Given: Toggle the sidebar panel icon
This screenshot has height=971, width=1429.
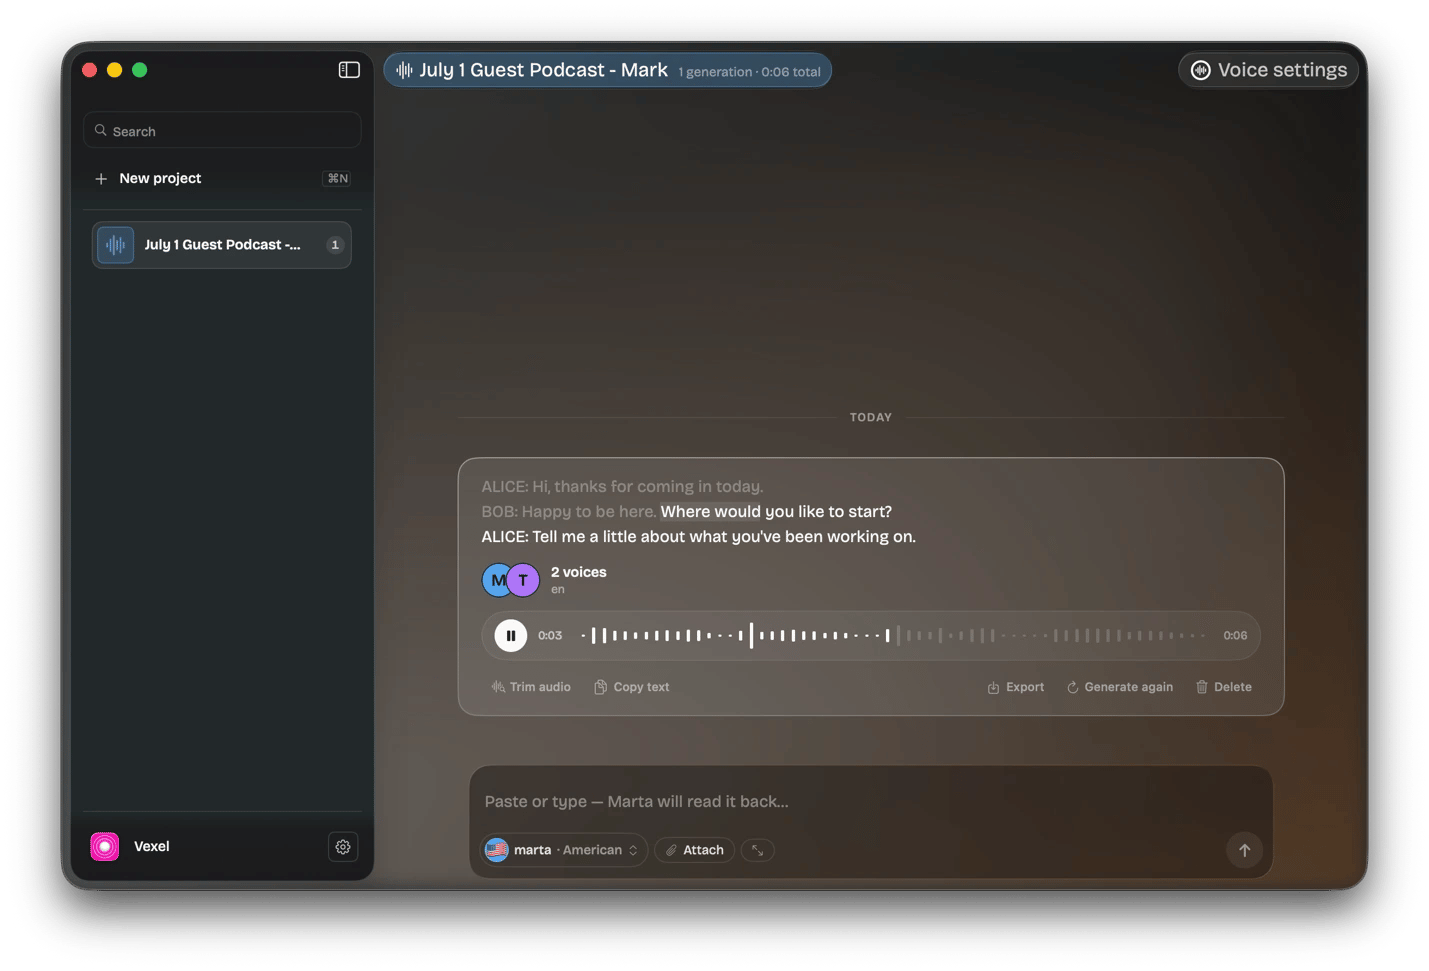Looking at the screenshot, I should pyautogui.click(x=349, y=70).
